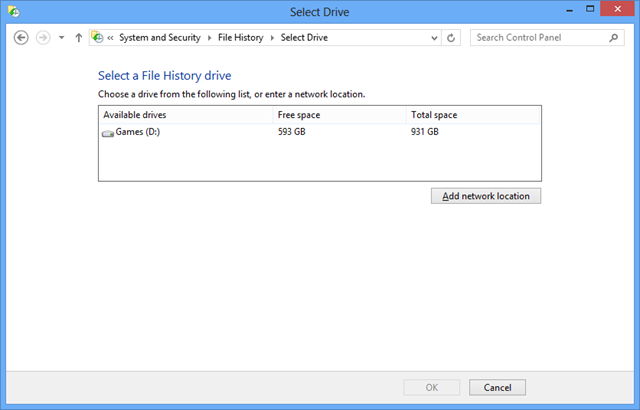The width and height of the screenshot is (640, 410).
Task: Click Add network location button
Action: click(486, 196)
